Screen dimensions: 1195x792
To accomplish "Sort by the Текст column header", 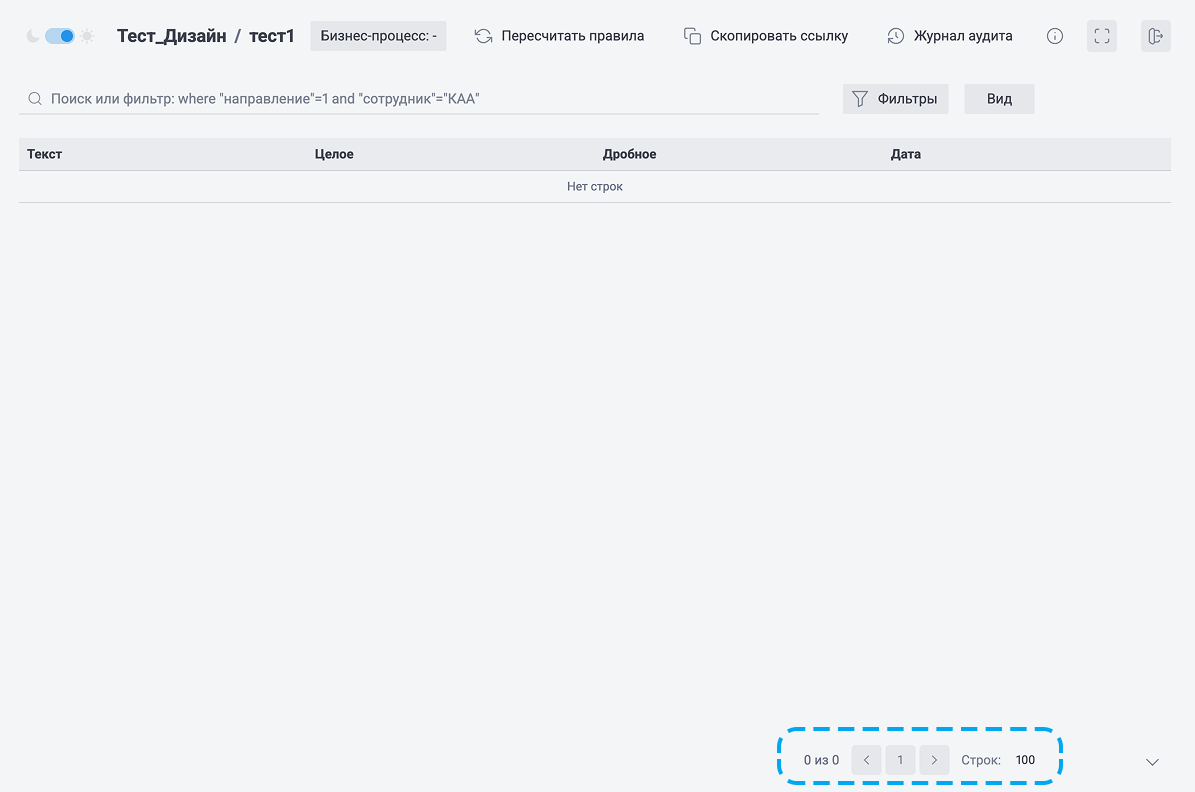I will [x=44, y=154].
